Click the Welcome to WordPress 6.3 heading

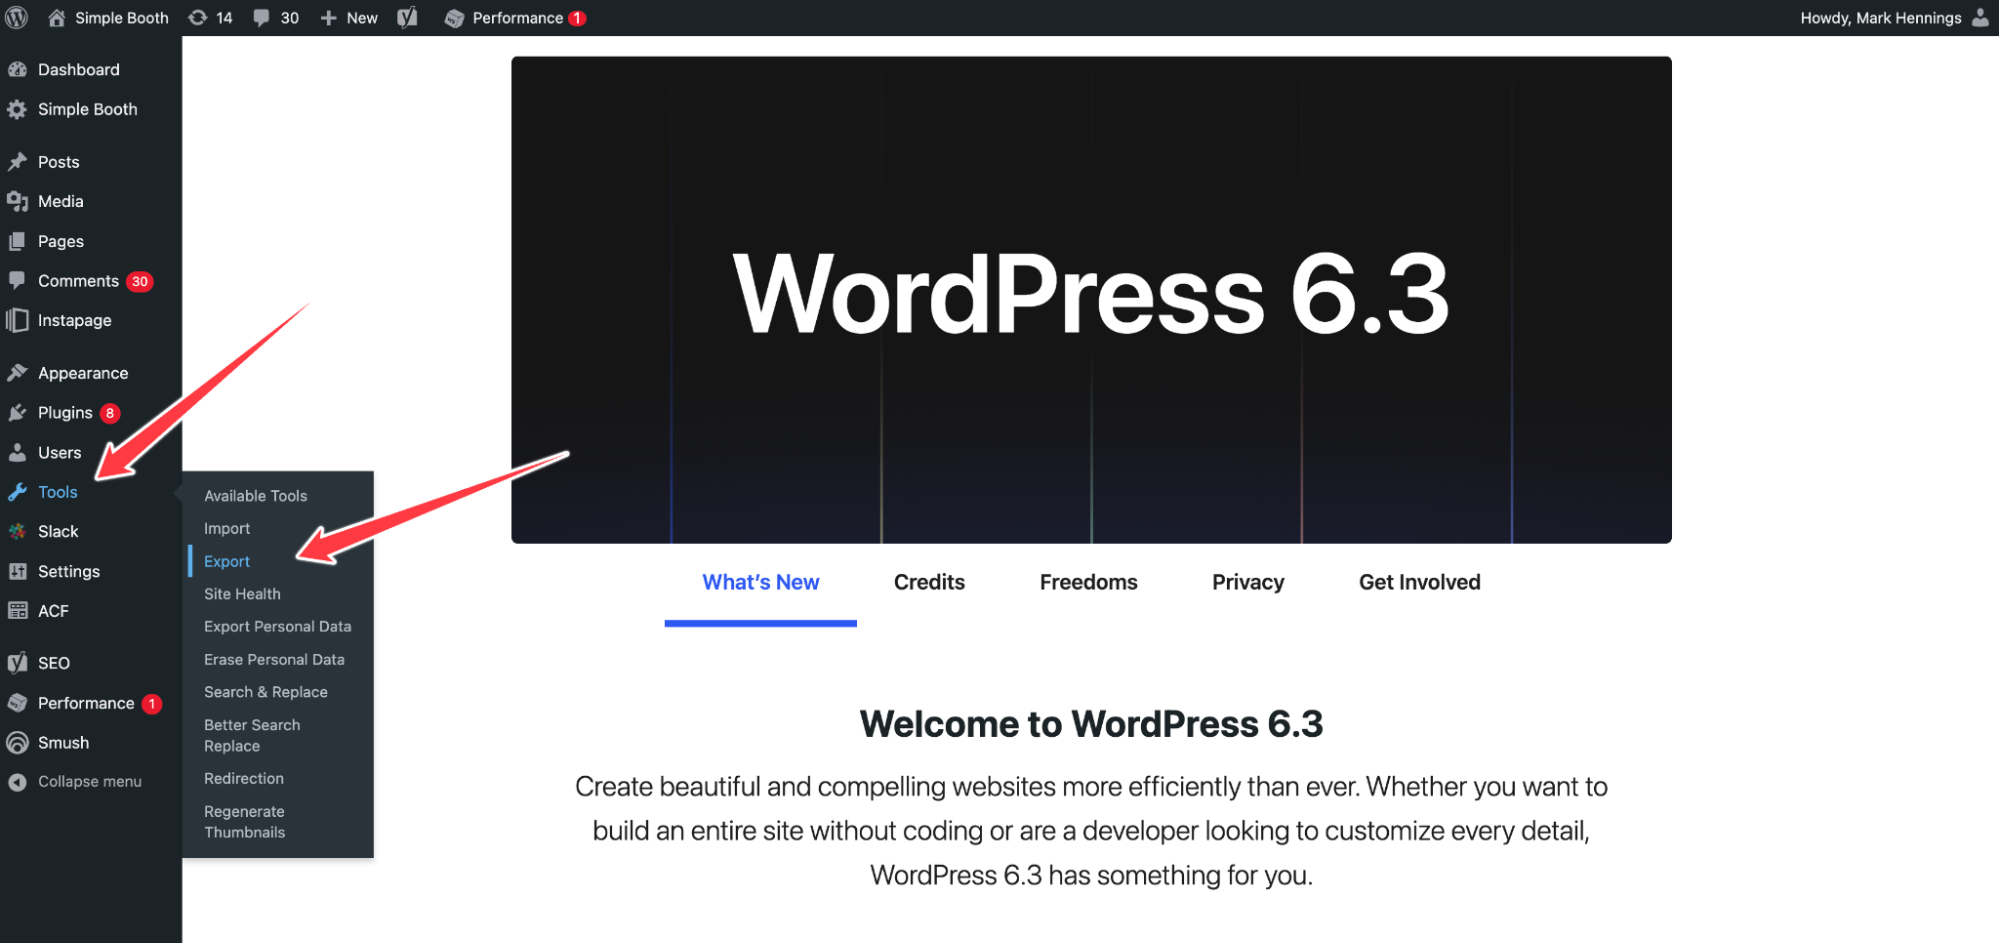pyautogui.click(x=1091, y=724)
